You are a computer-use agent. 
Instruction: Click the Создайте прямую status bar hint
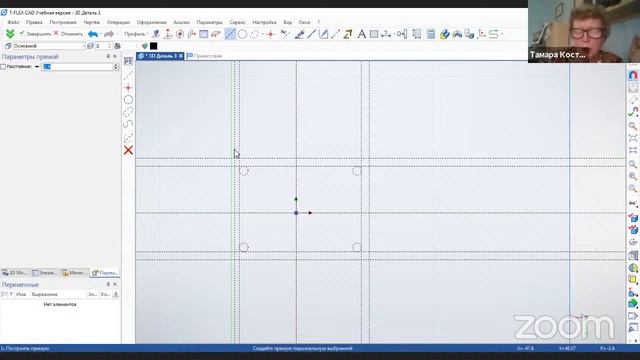pyautogui.click(x=302, y=349)
